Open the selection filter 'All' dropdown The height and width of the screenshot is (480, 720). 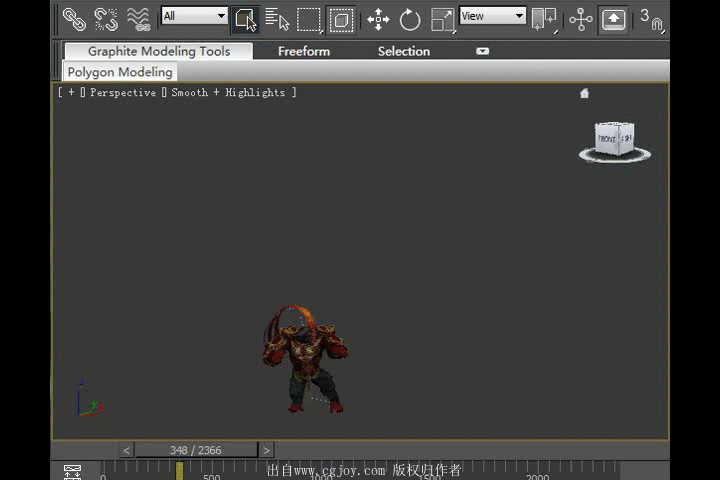[194, 16]
